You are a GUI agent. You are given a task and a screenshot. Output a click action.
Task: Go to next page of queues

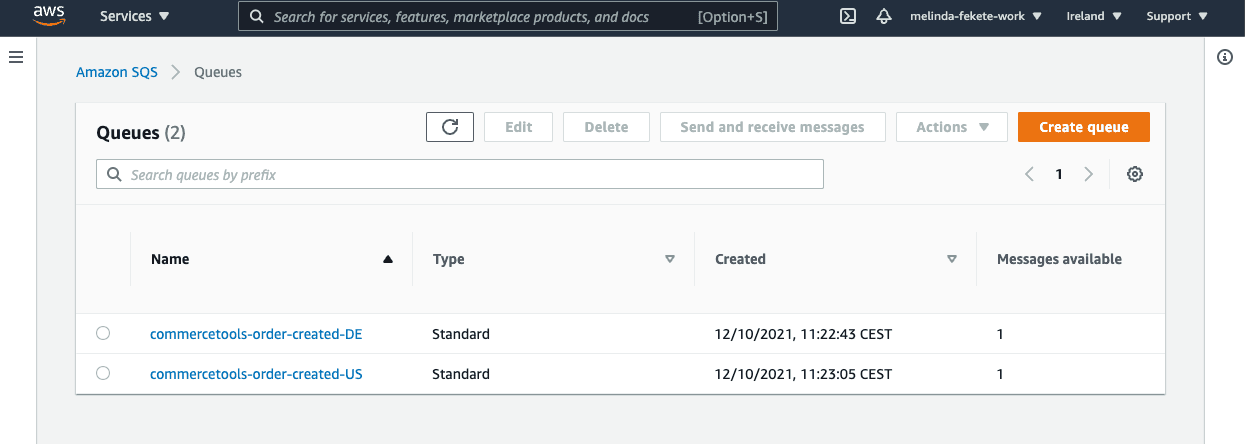click(1089, 174)
